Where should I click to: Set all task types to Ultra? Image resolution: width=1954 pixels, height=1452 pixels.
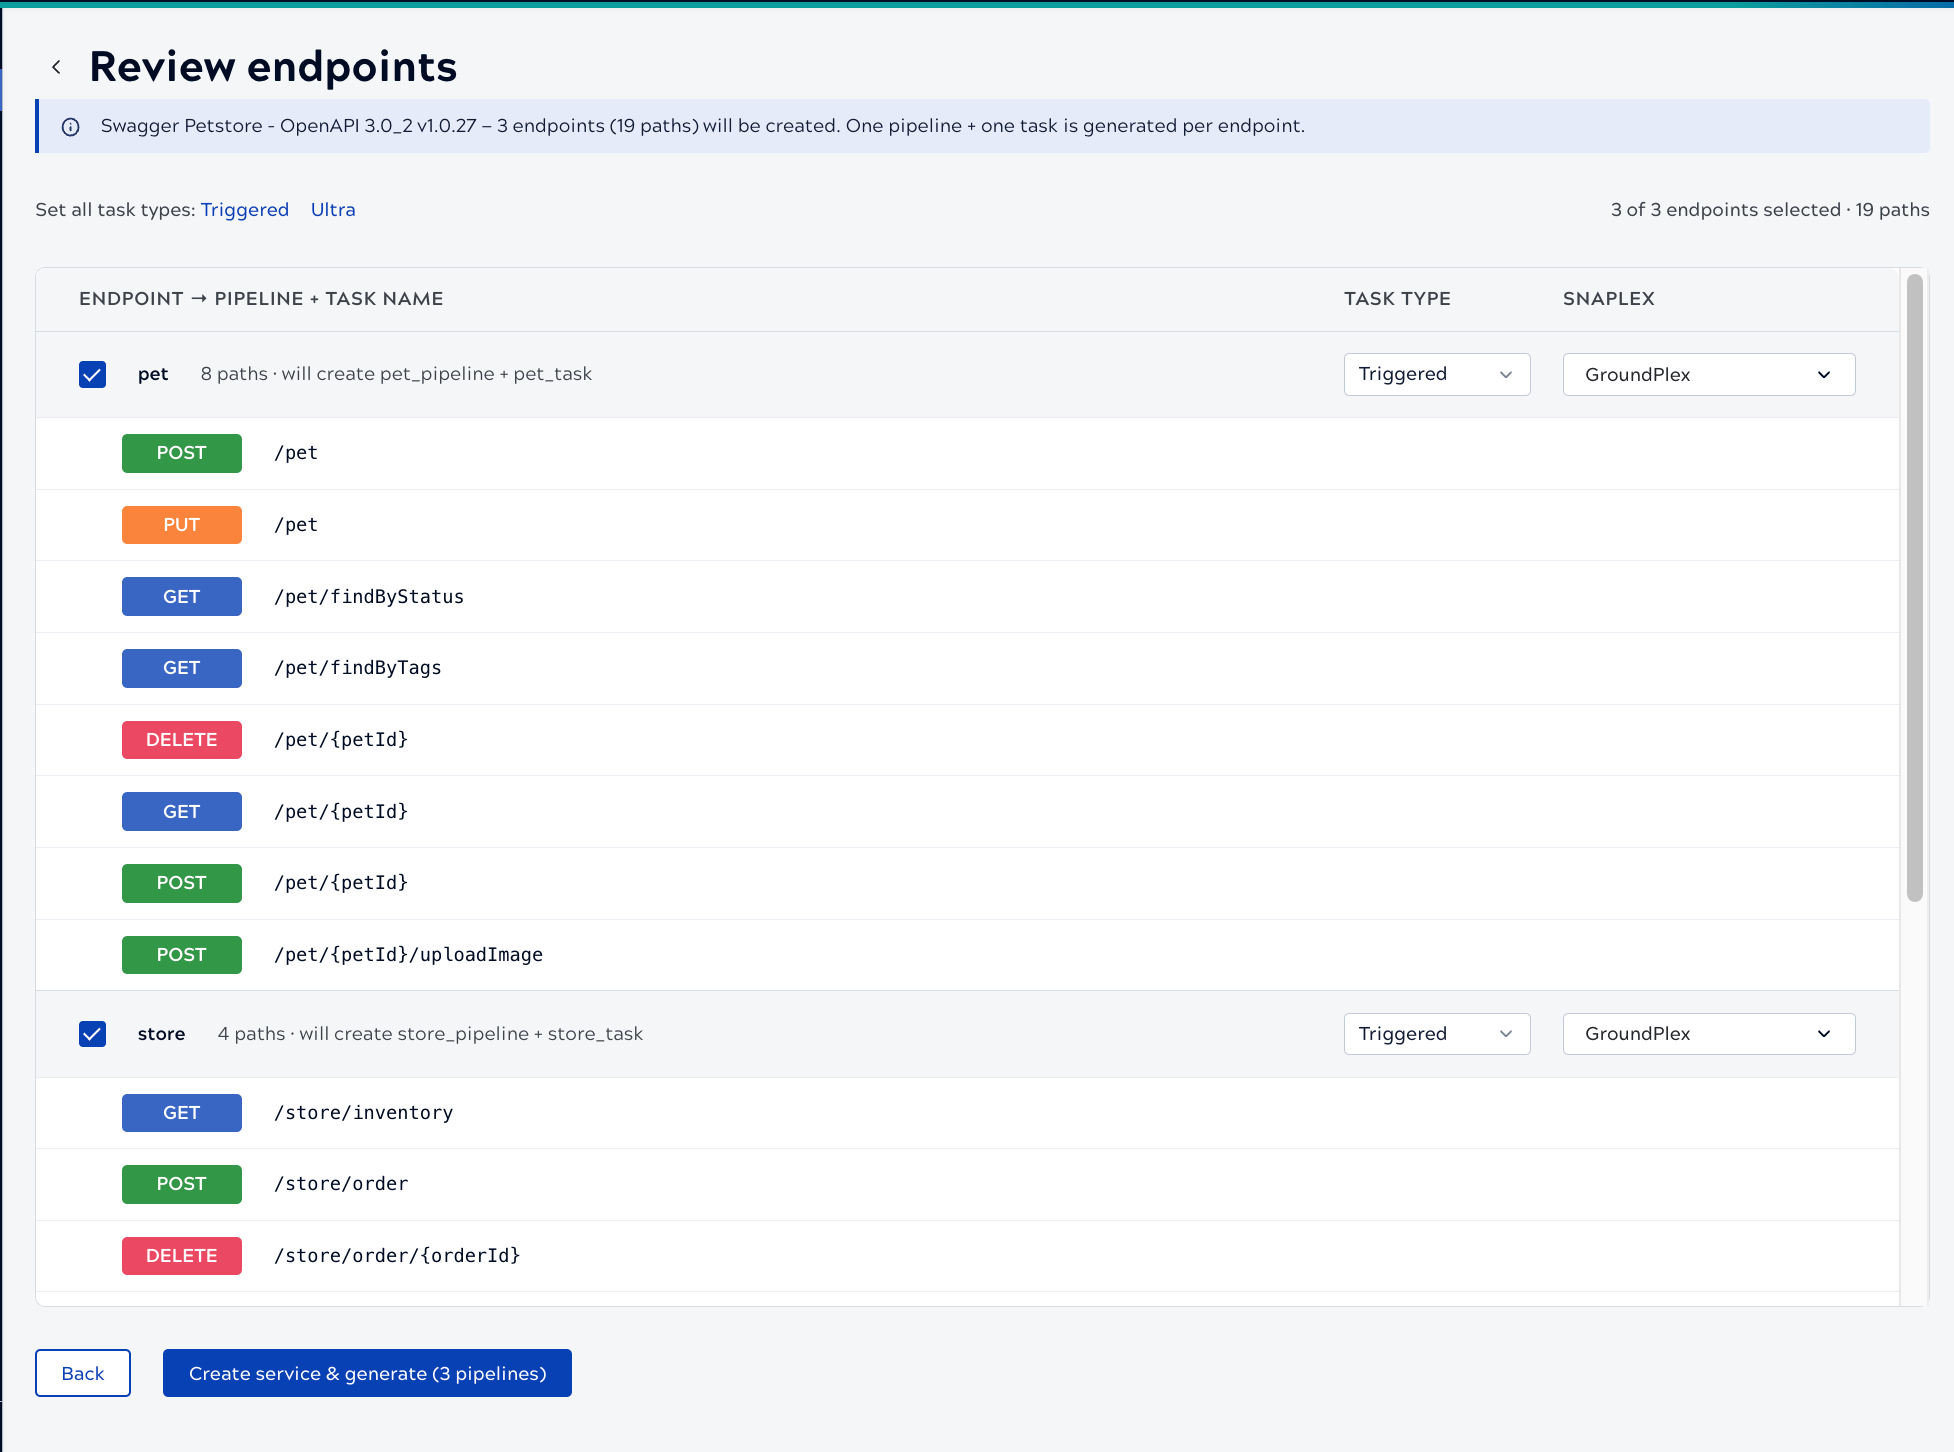[x=333, y=210]
